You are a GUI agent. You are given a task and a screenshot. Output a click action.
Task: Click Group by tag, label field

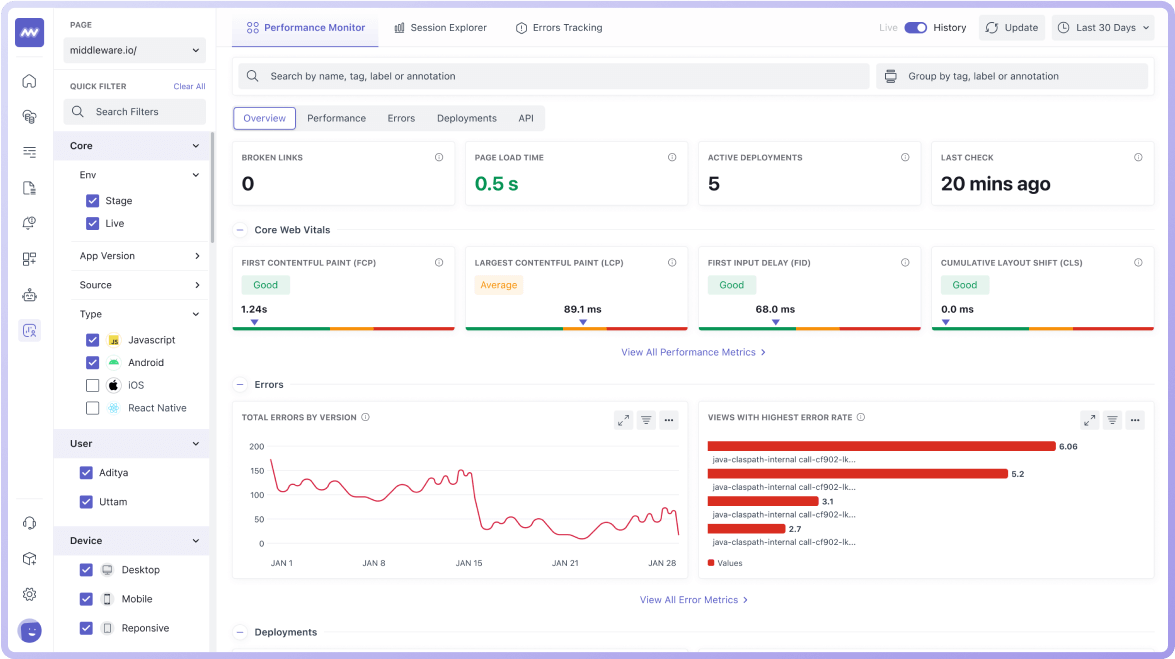click(x=1012, y=76)
